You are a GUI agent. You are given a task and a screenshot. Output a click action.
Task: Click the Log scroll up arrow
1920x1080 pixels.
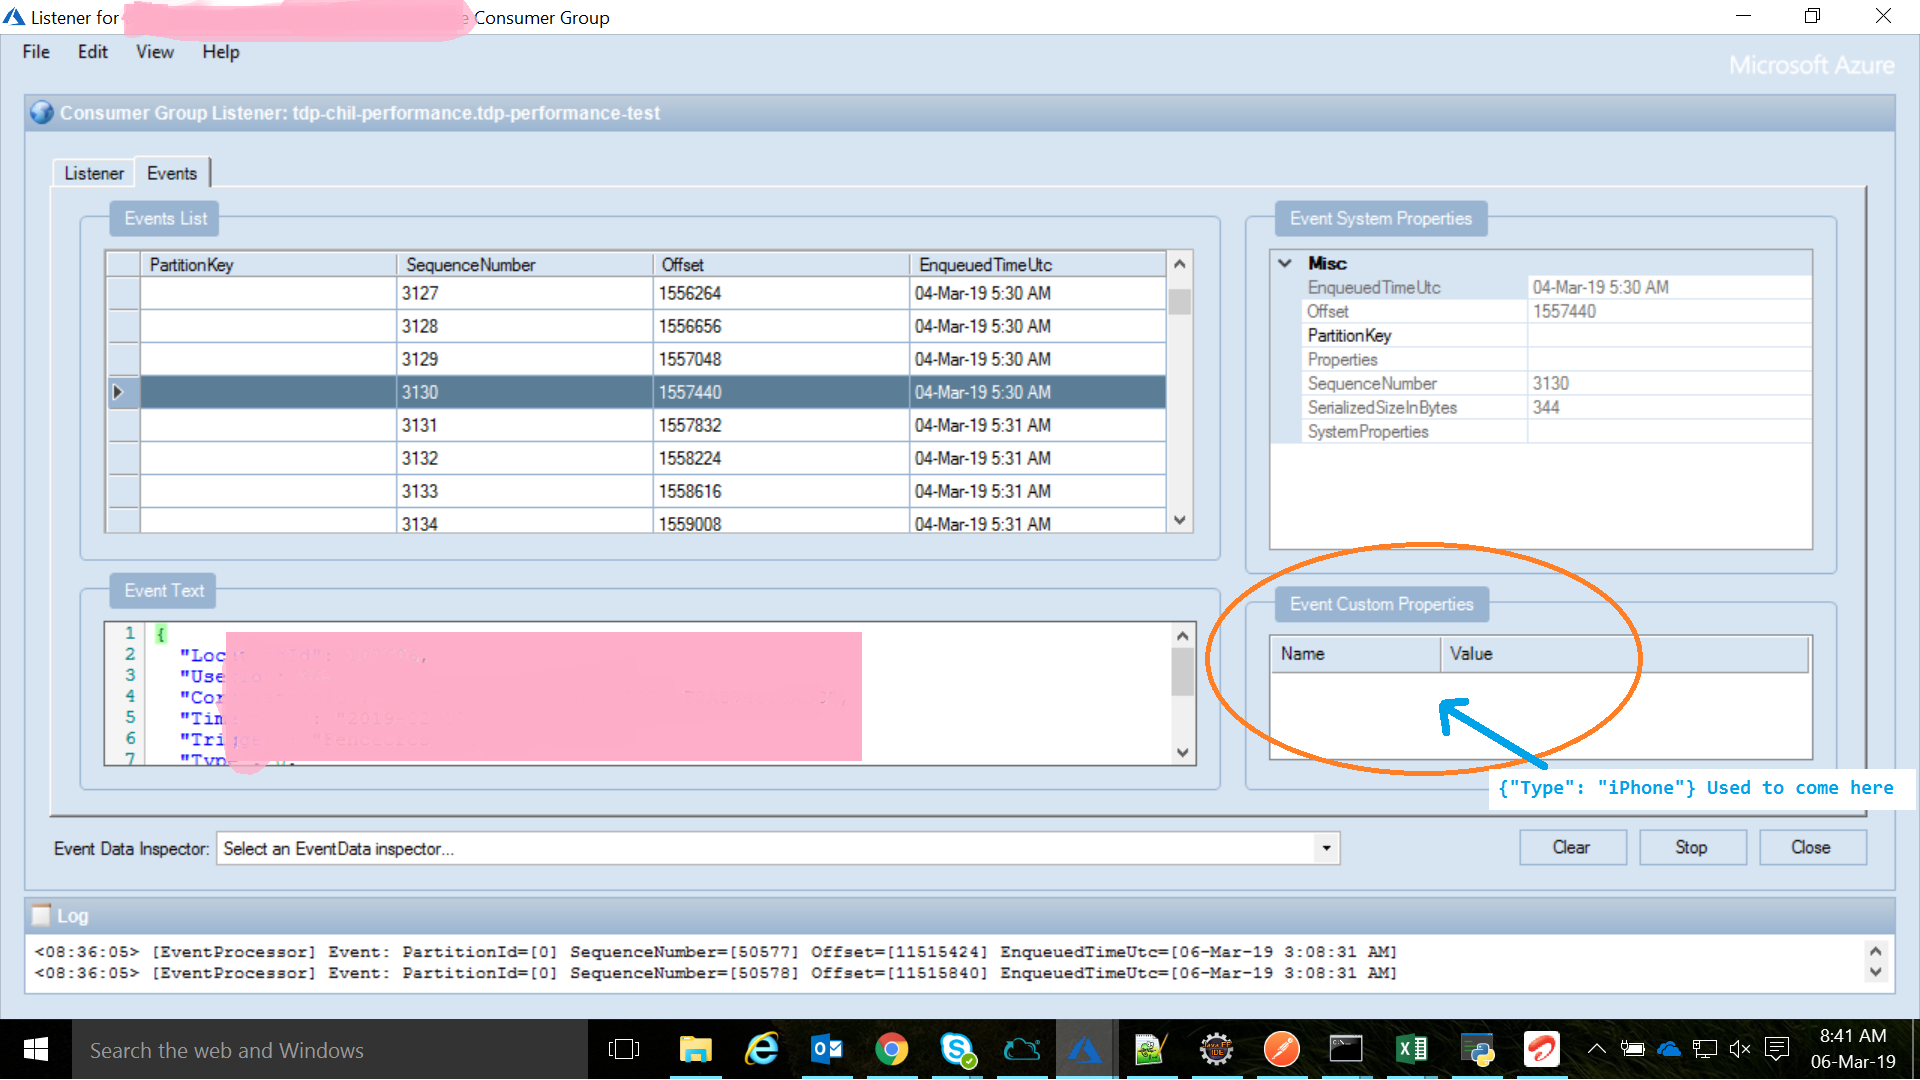pyautogui.click(x=1876, y=951)
